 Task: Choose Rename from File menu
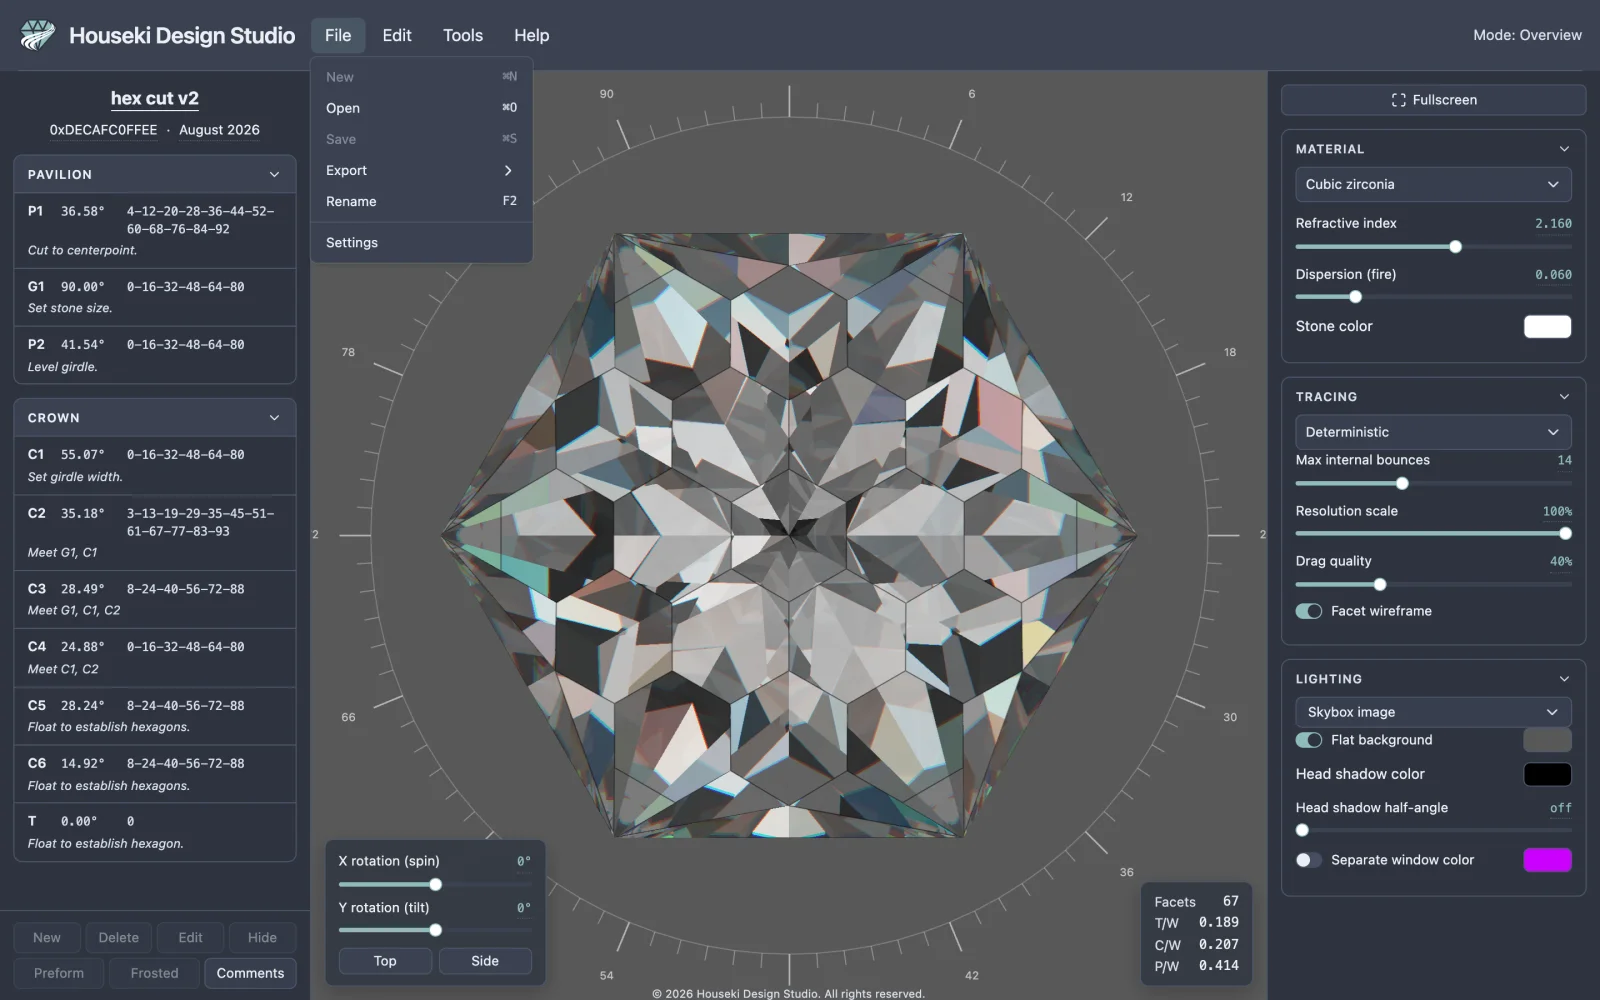coord(421,201)
